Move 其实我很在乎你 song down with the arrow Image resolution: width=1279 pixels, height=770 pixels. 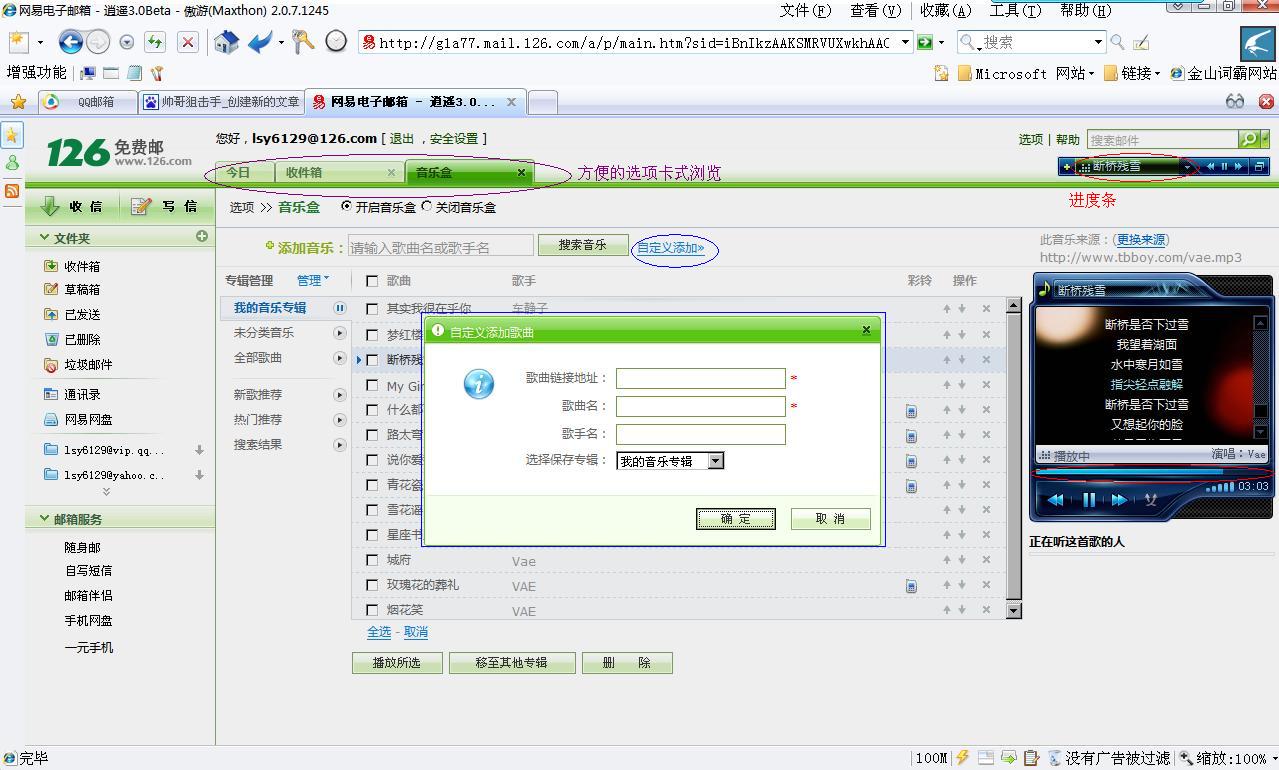pos(962,308)
